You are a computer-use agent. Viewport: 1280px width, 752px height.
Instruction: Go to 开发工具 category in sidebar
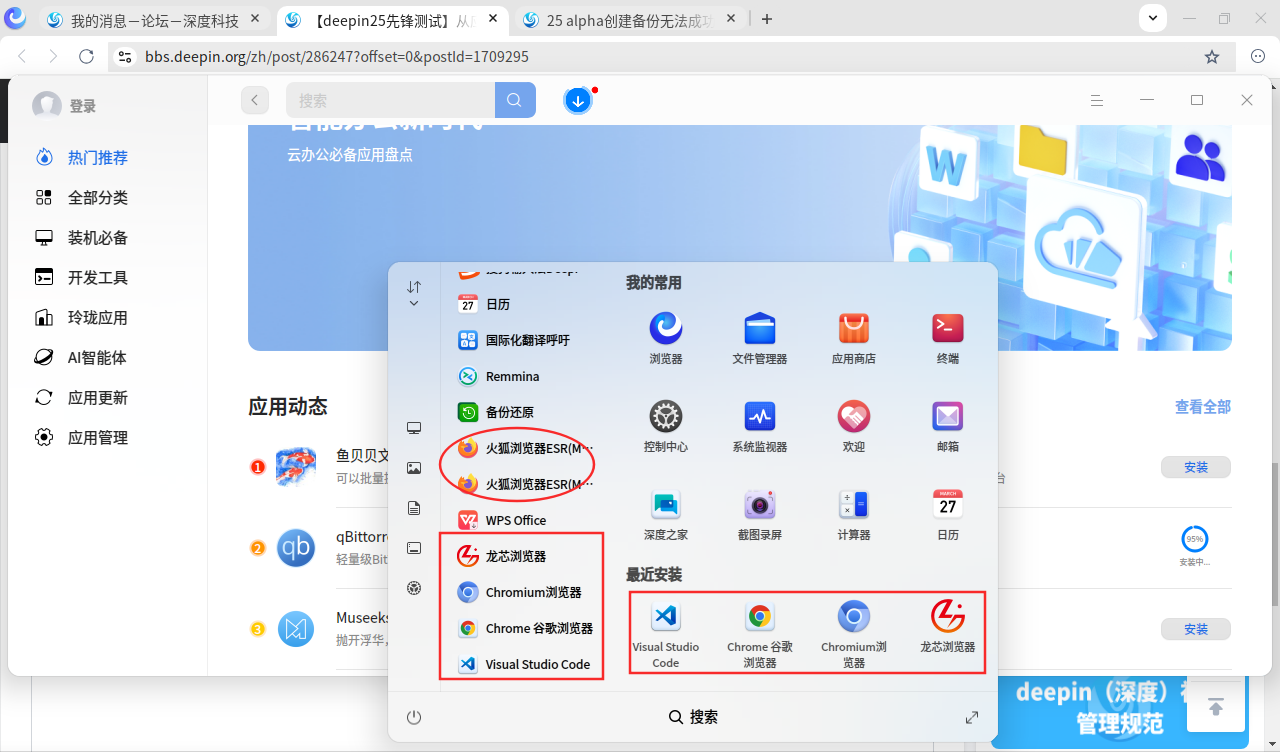[97, 277]
